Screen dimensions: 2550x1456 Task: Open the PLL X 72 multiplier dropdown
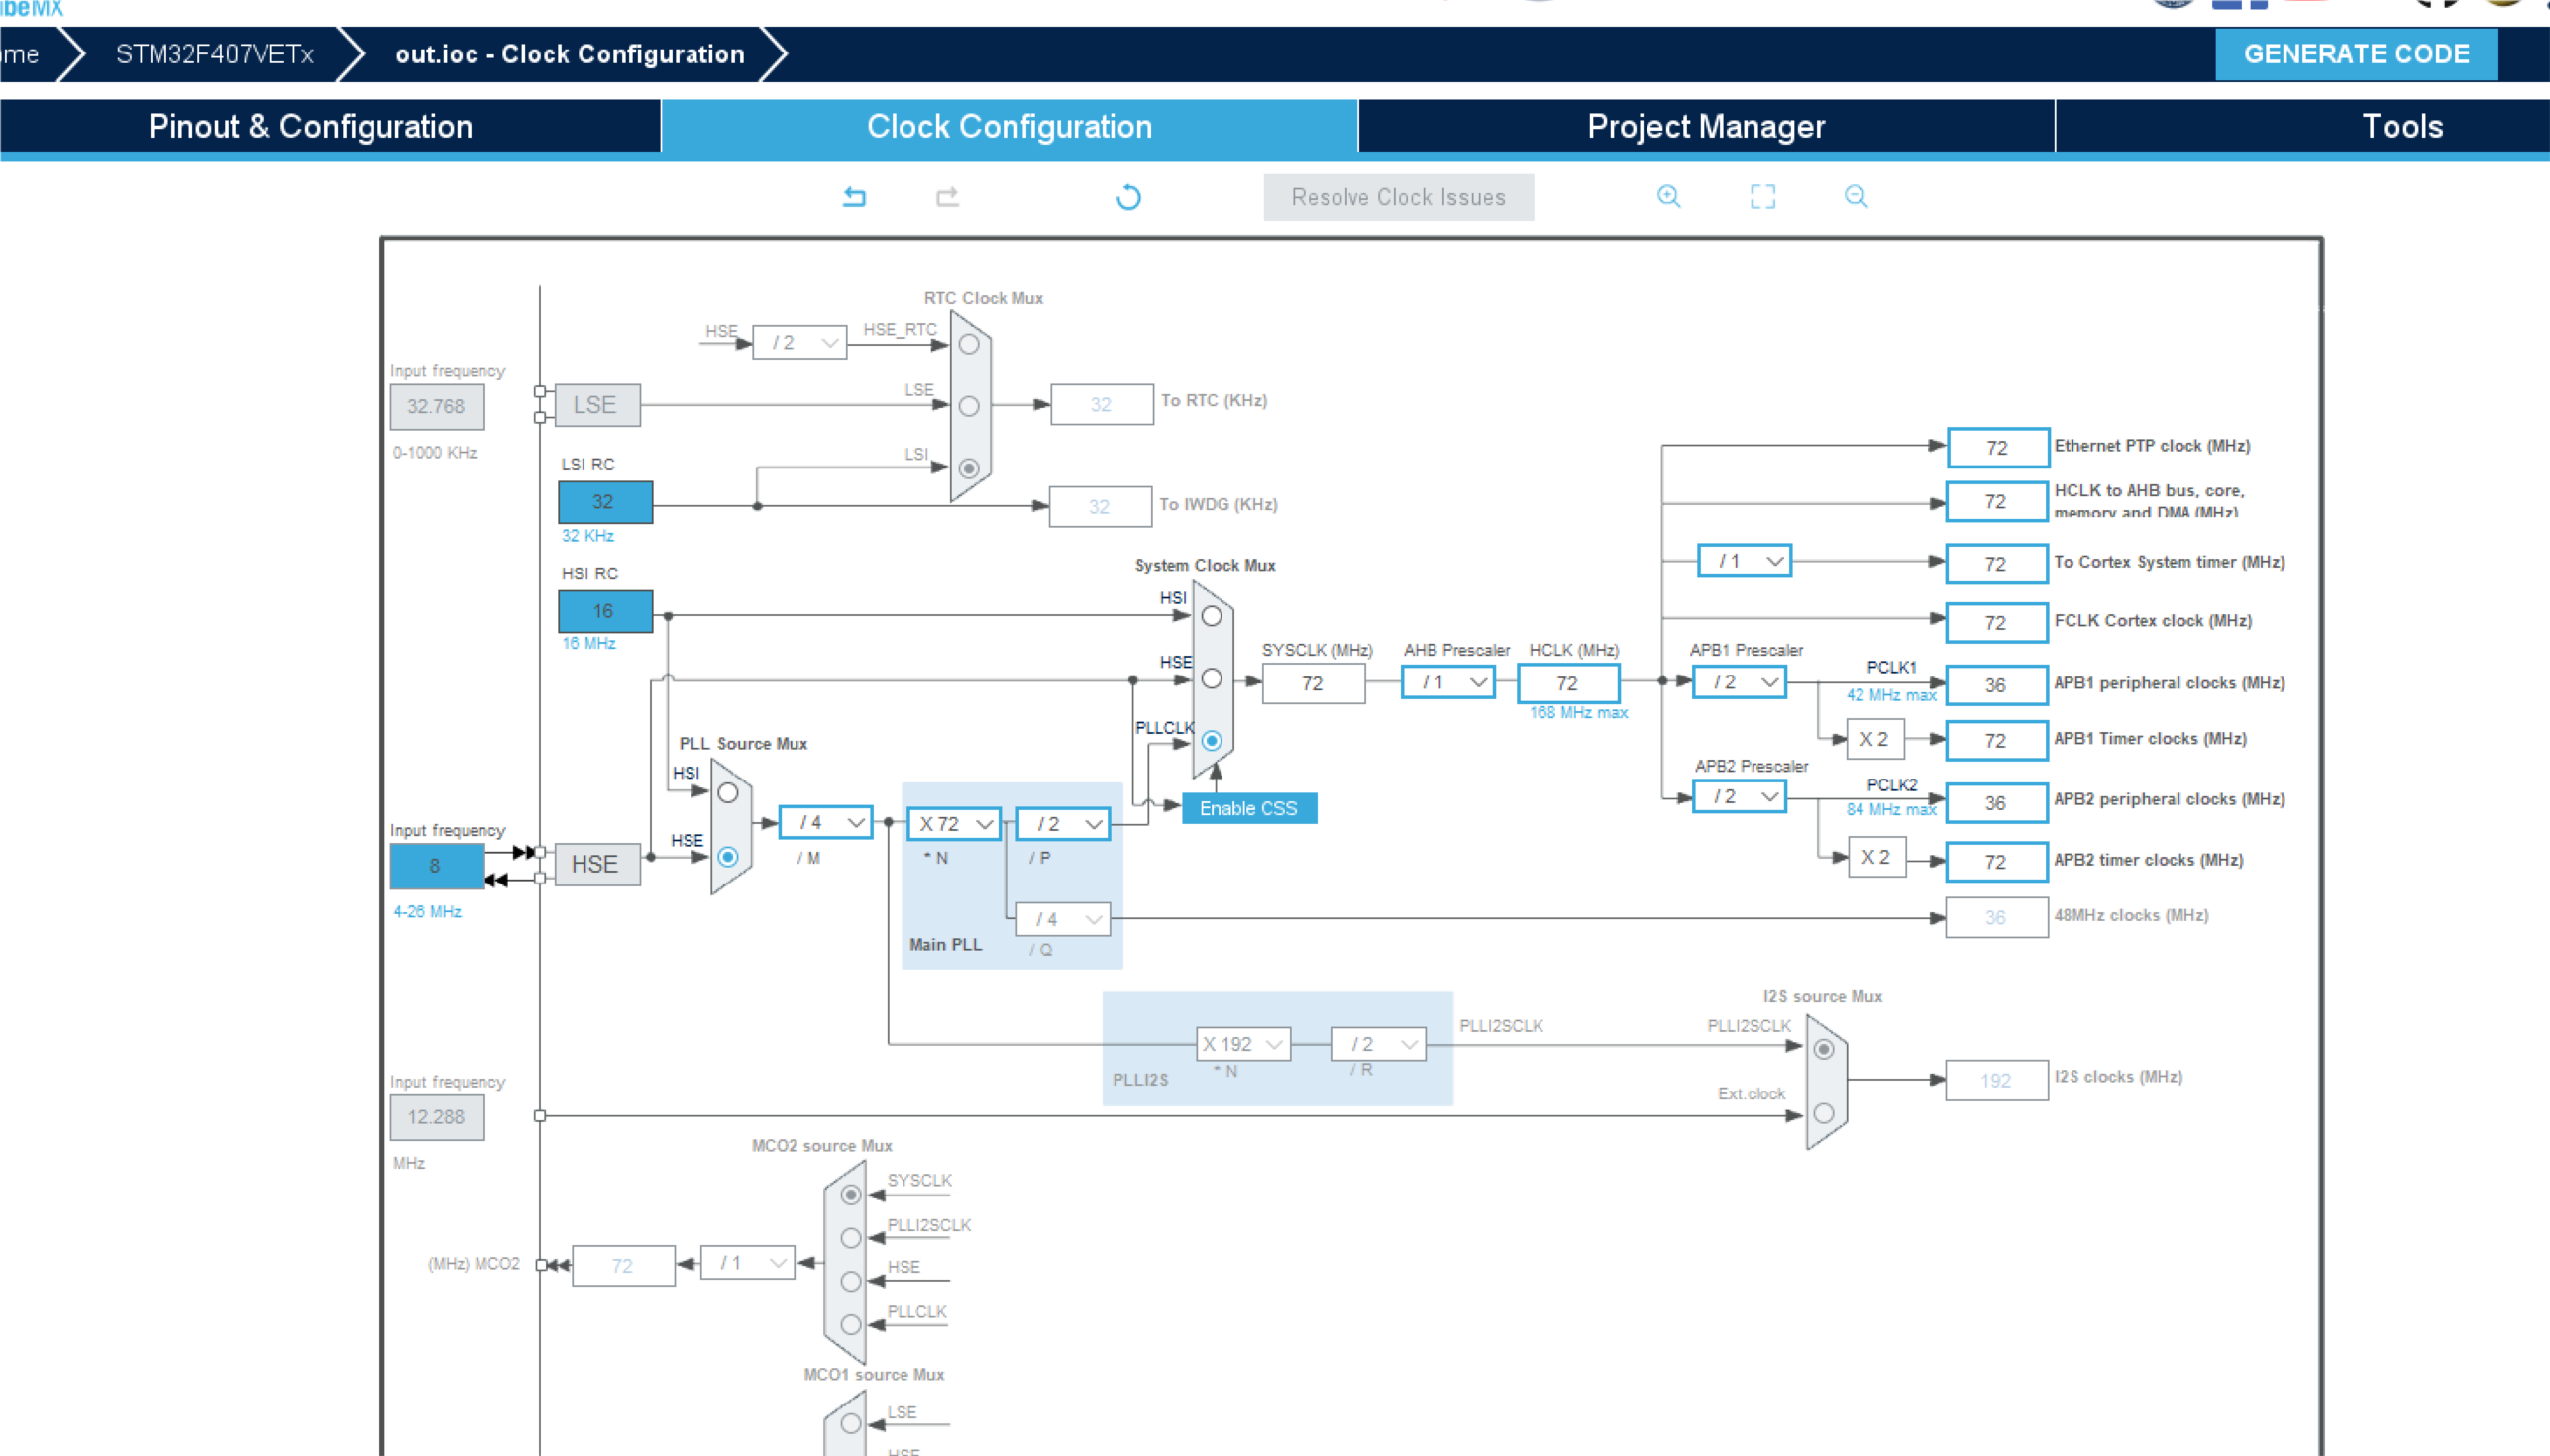954,824
